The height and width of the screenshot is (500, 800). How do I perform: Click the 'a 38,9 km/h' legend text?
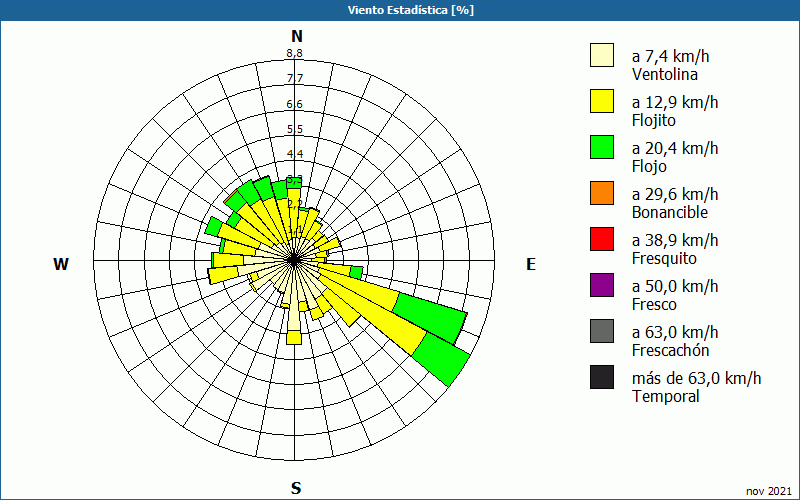[674, 240]
